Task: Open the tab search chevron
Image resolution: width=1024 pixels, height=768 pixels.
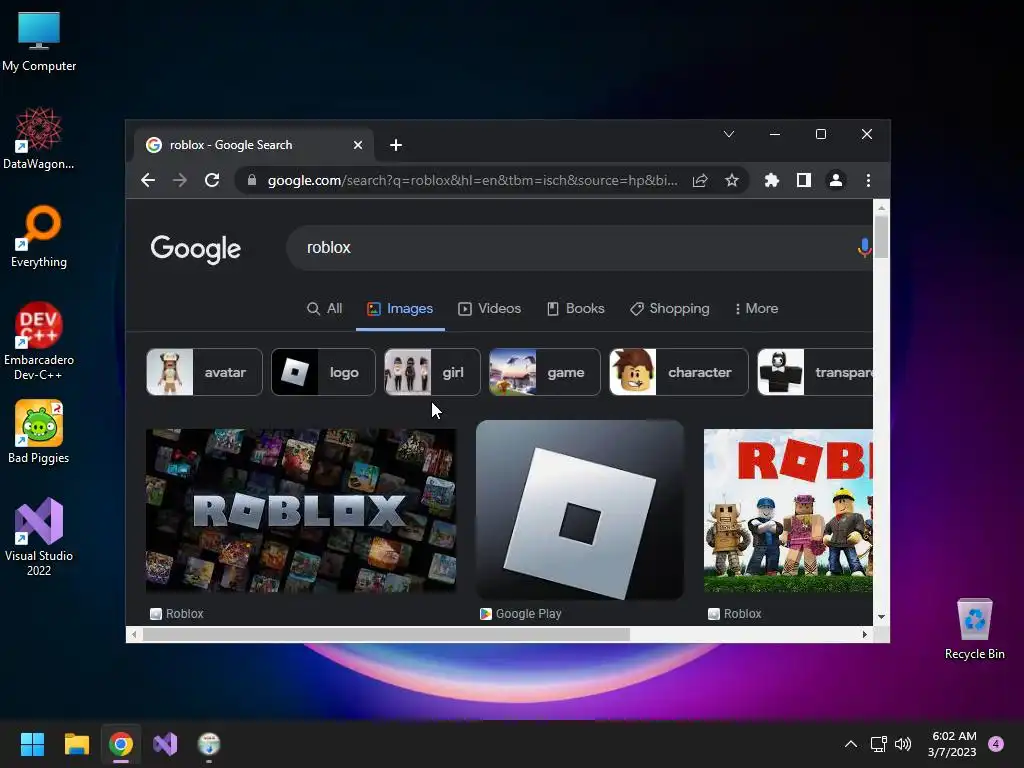Action: [729, 134]
